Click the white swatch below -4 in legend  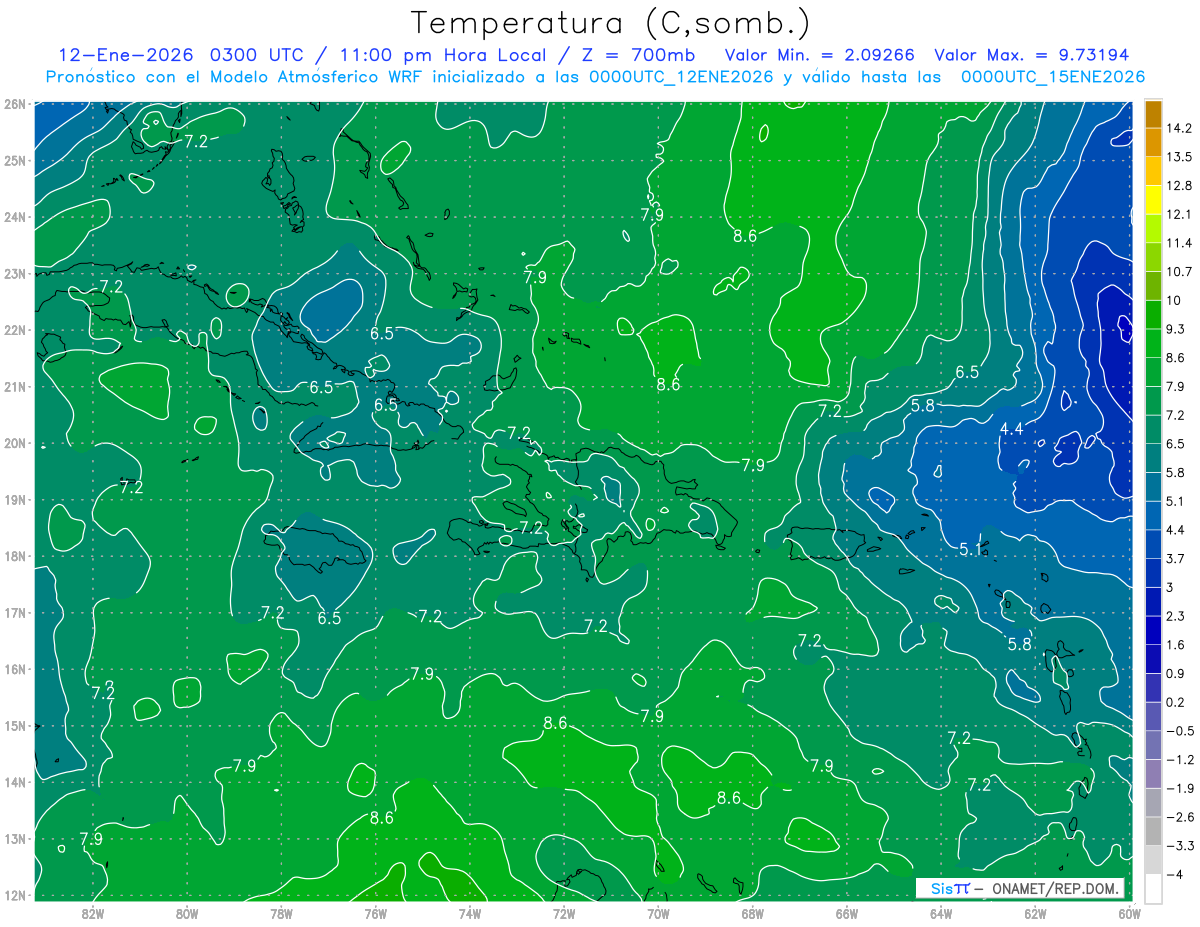tap(1153, 888)
